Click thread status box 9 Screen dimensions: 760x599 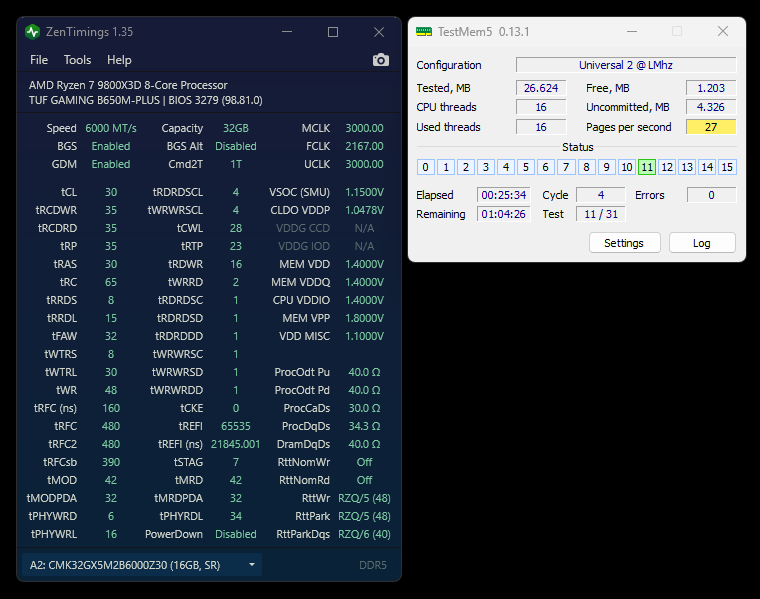tap(606, 167)
